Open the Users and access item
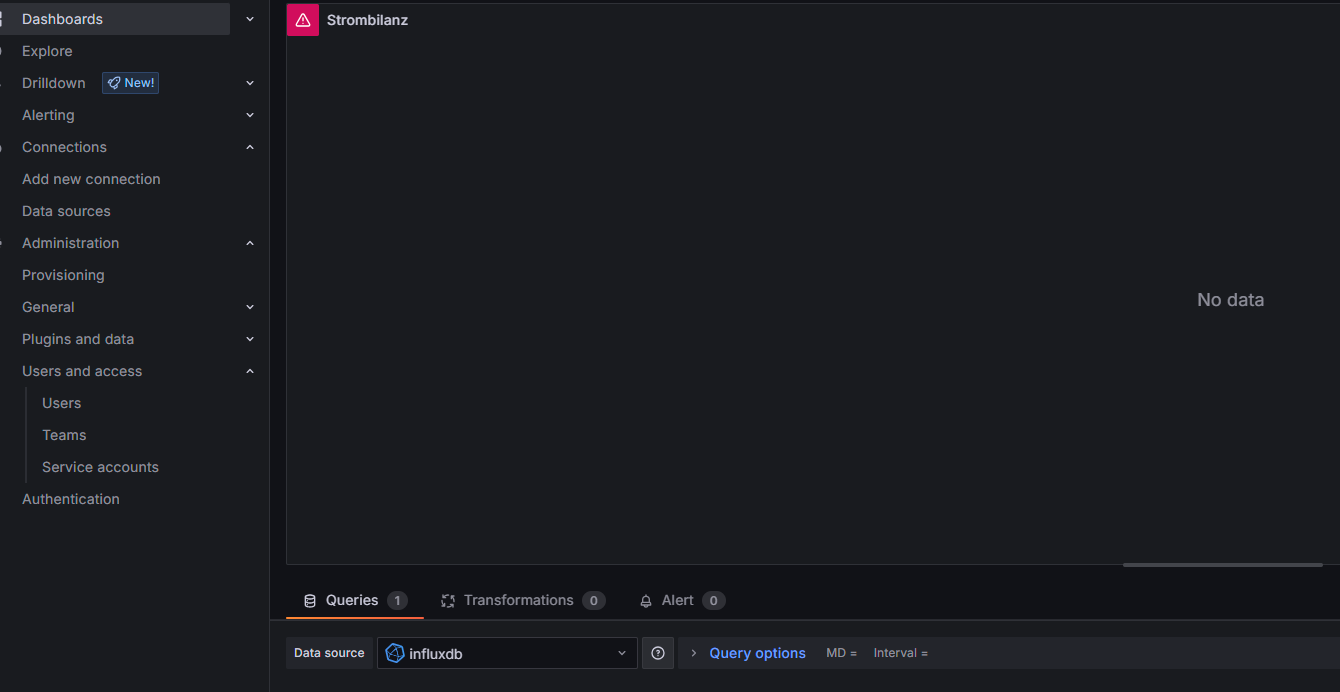1340x692 pixels. click(x=82, y=371)
